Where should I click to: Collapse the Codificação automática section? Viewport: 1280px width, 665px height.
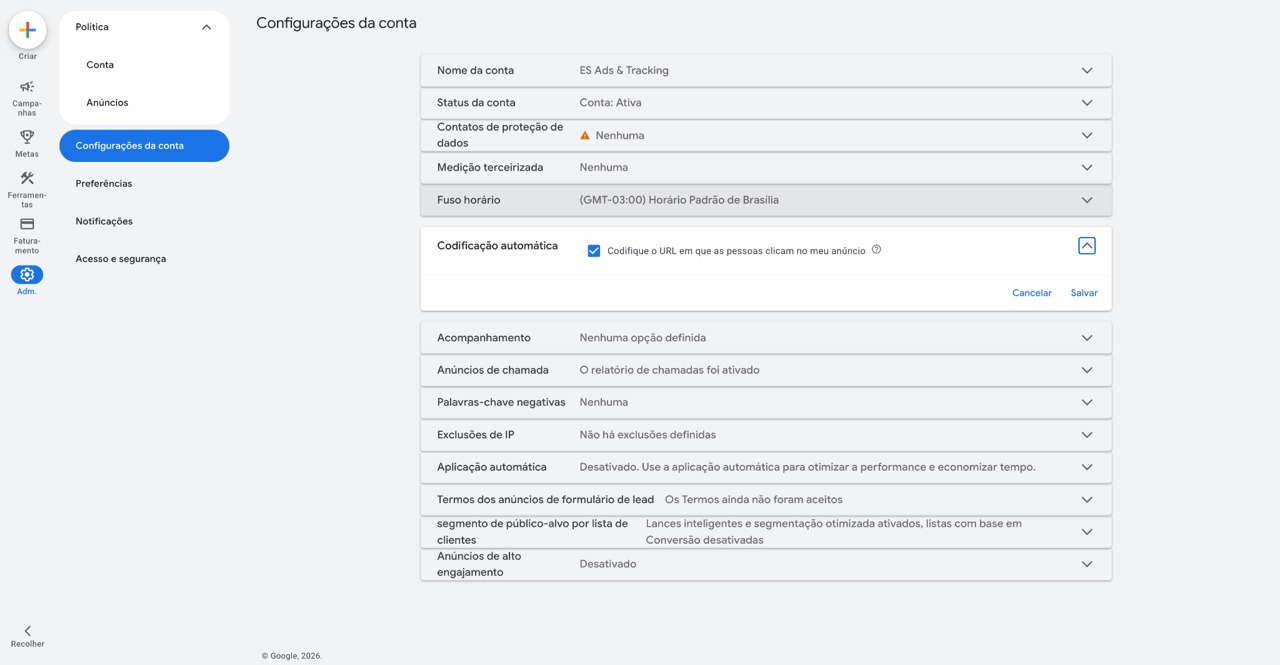[1087, 246]
